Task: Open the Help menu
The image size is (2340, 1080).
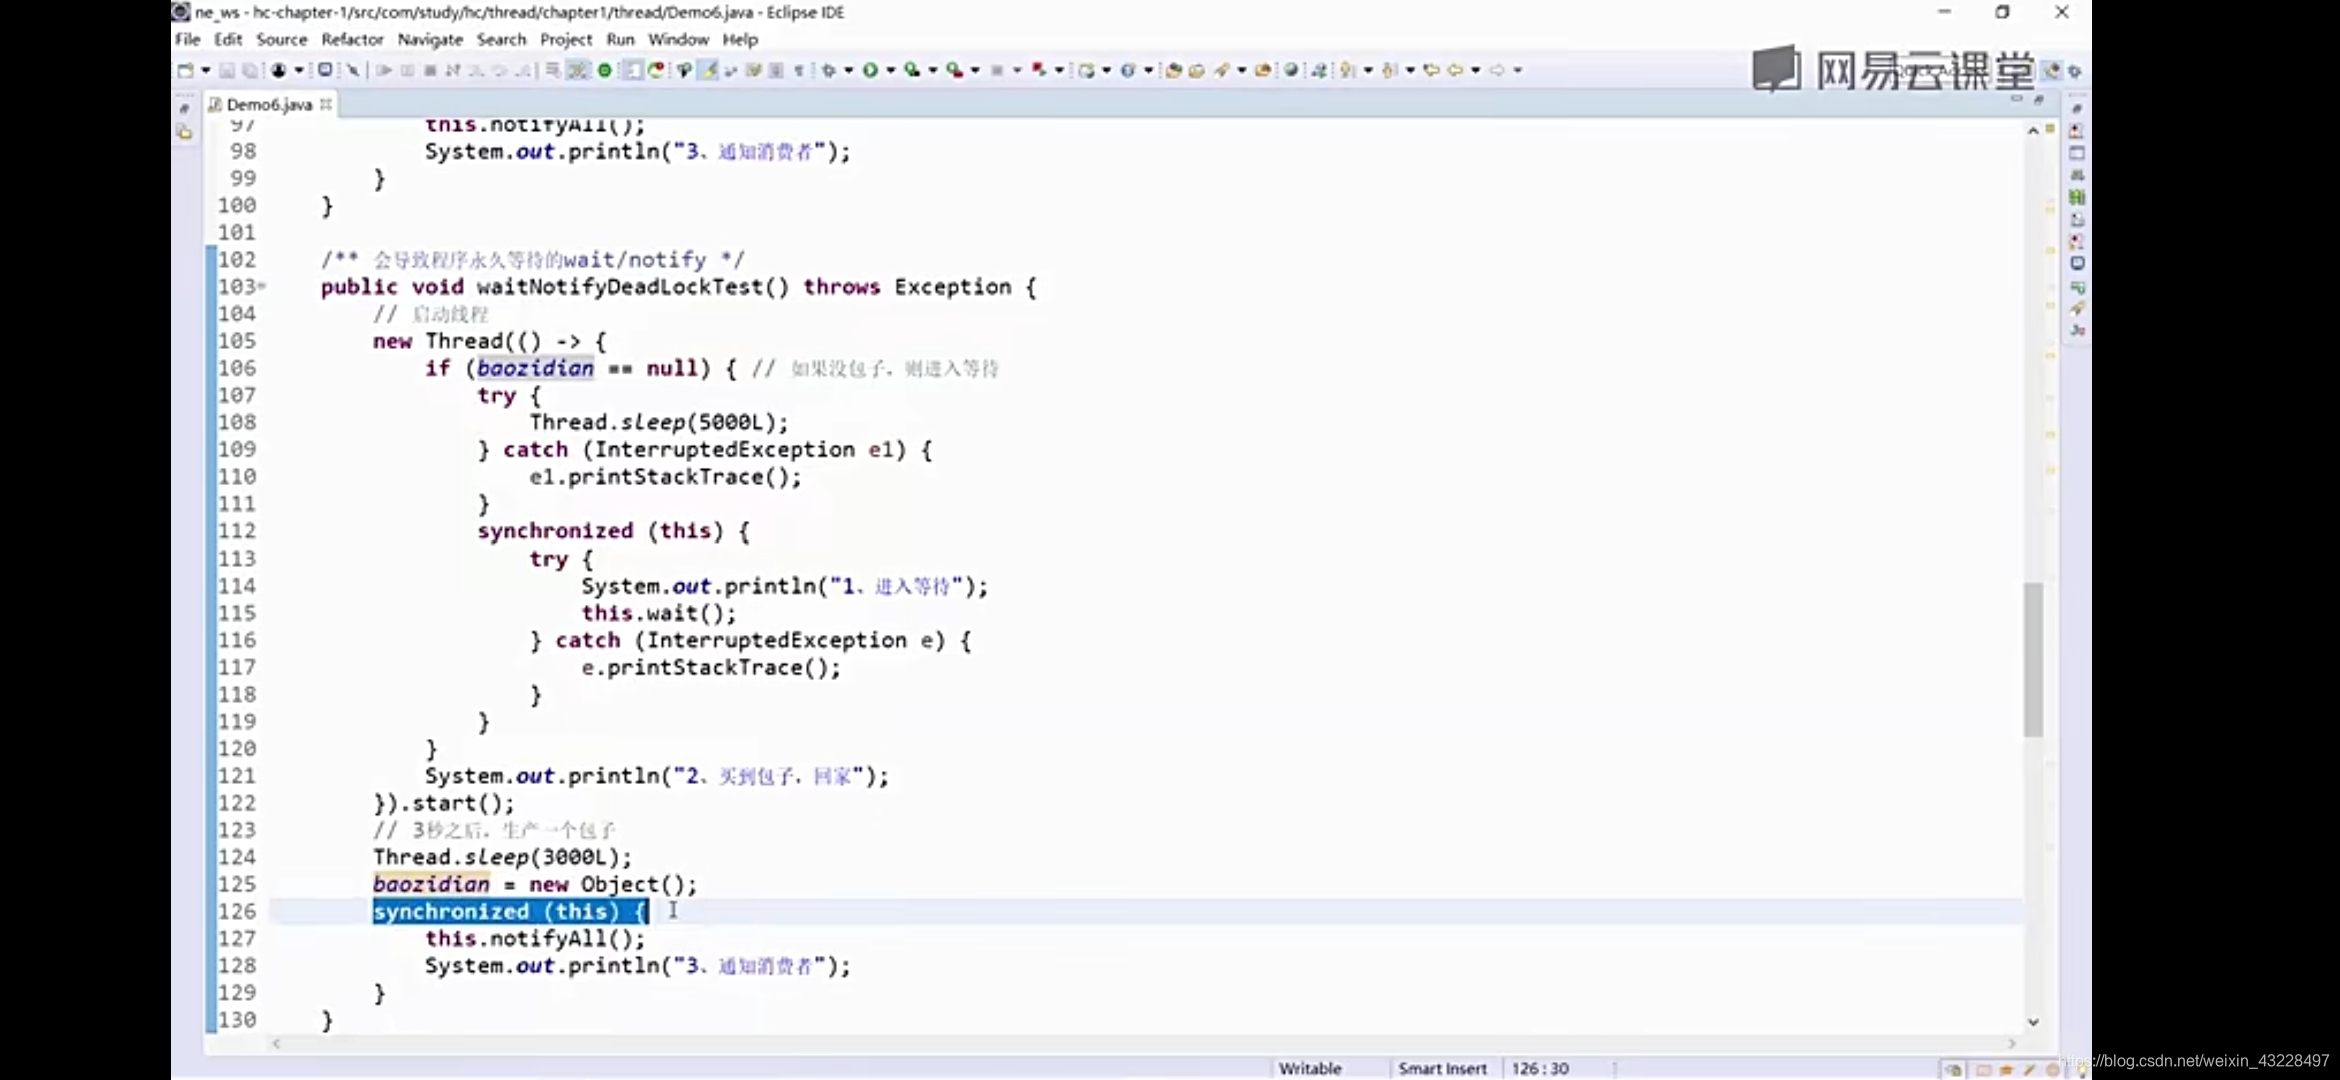Action: (740, 39)
